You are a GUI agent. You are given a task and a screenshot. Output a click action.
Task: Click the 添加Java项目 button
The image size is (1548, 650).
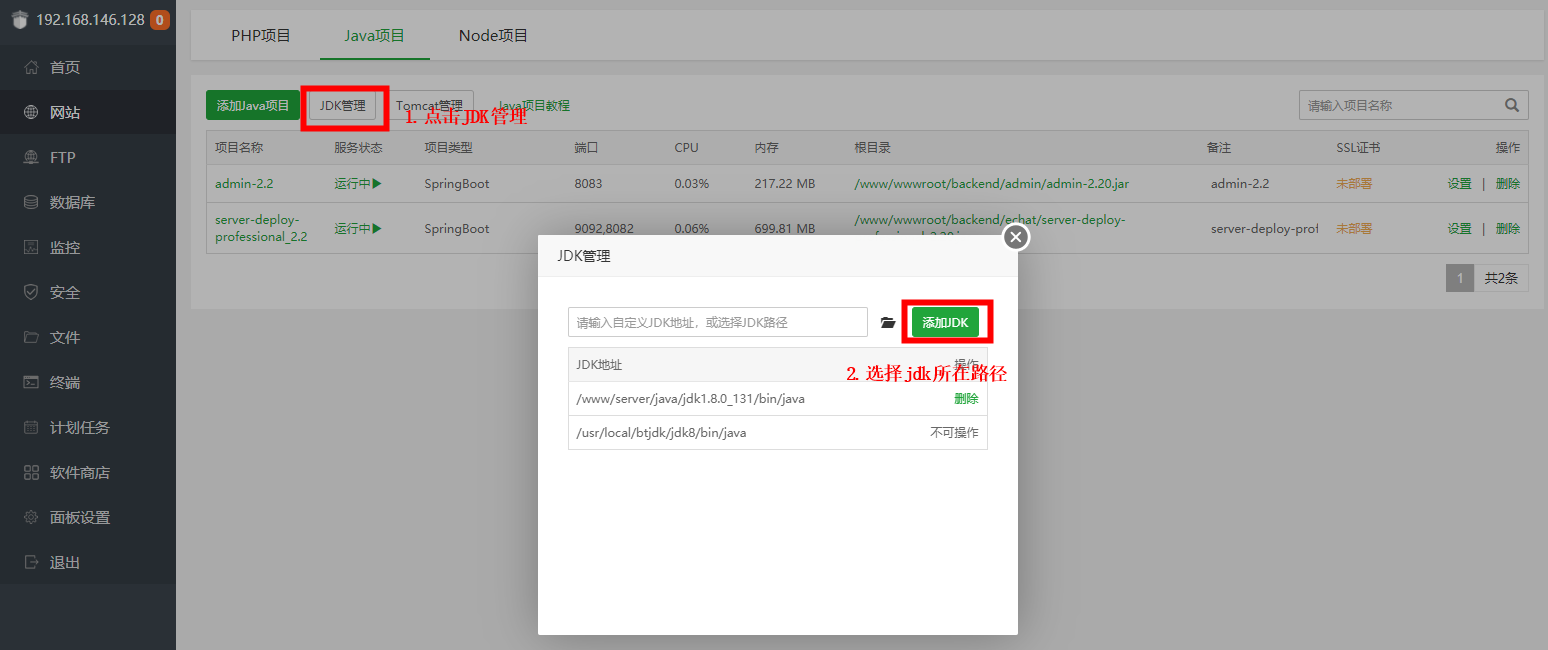(253, 106)
